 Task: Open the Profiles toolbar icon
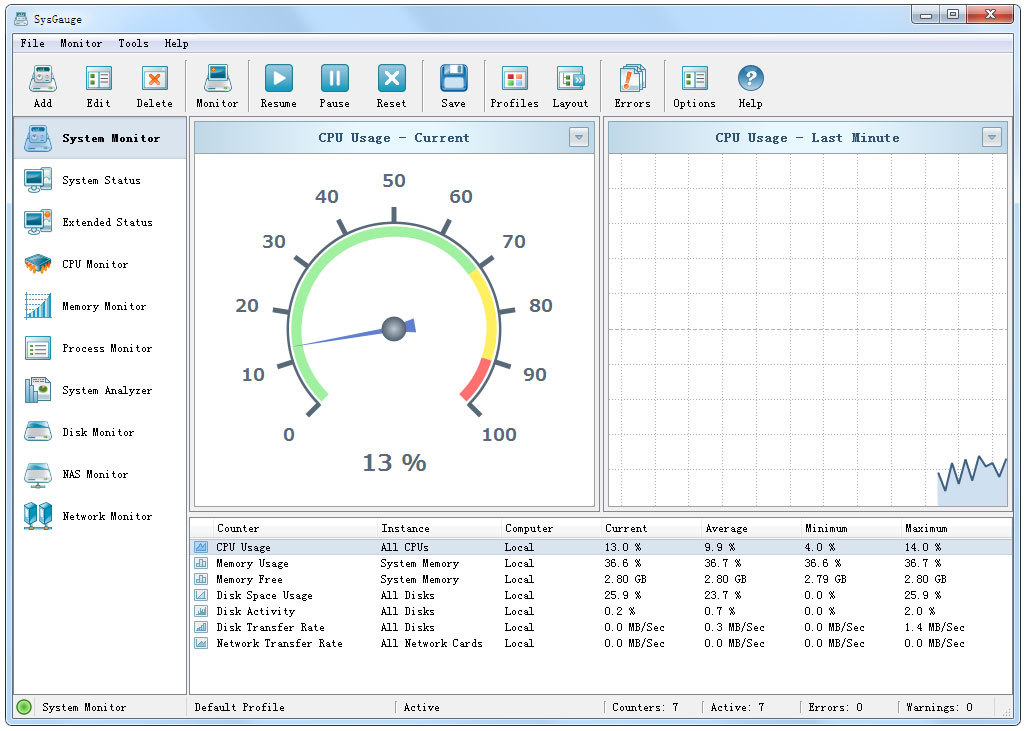point(514,80)
